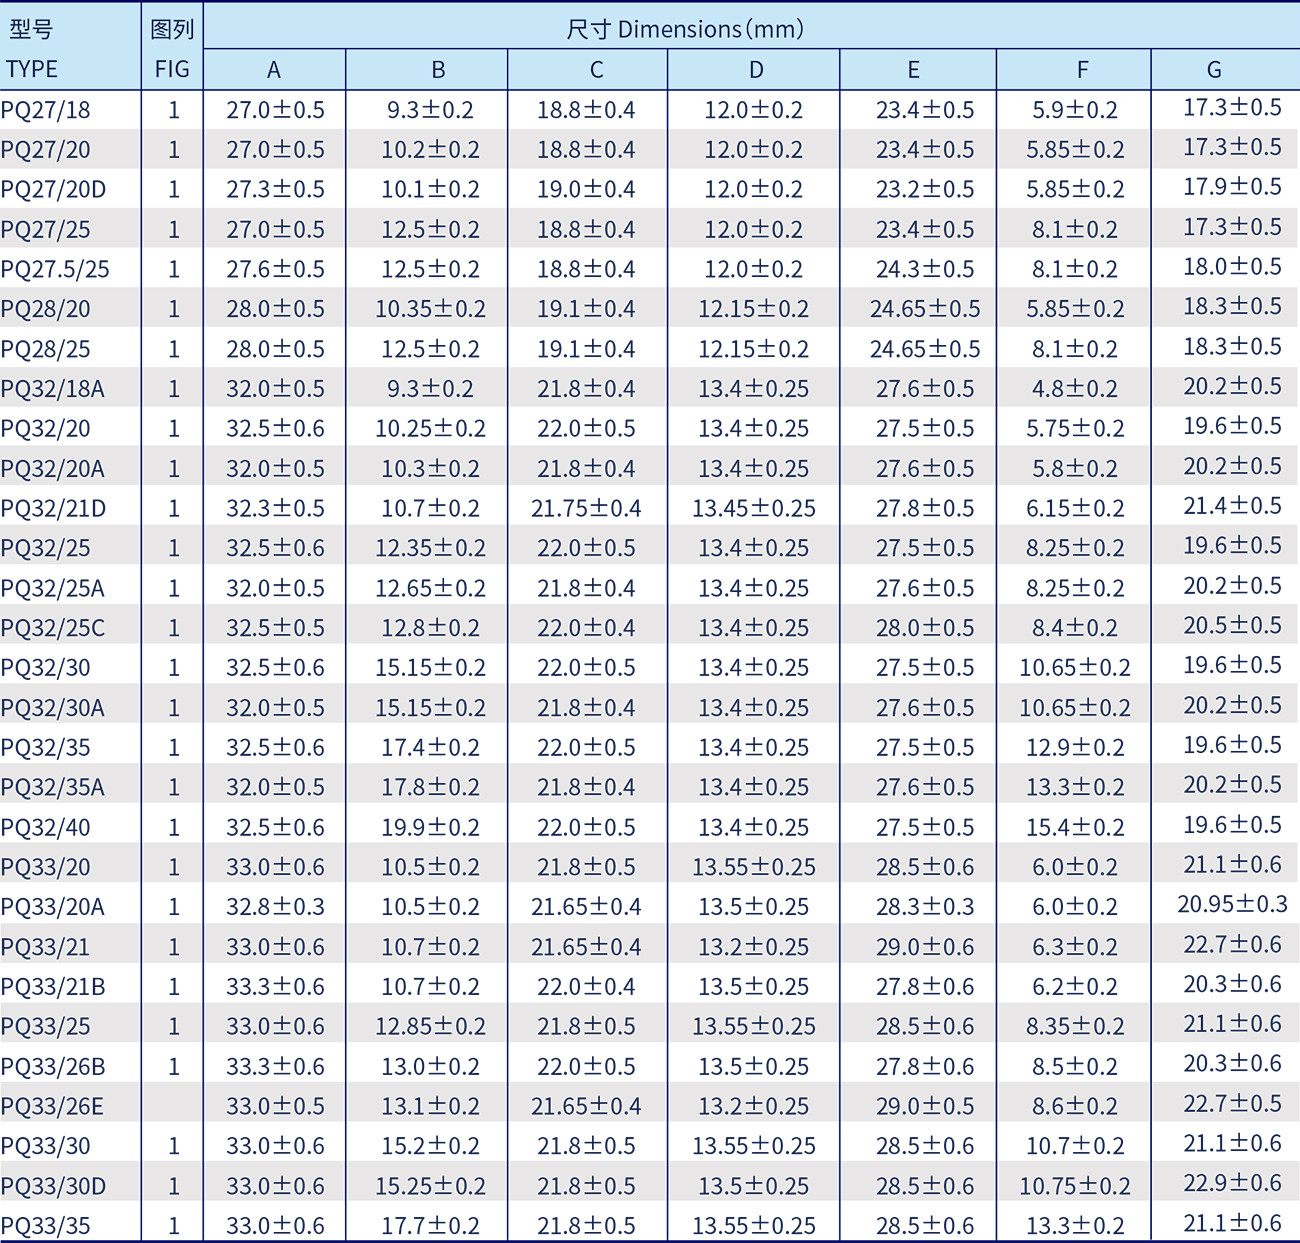Image resolution: width=1300 pixels, height=1243 pixels.
Task: Click the 20.95±0.3 value in column G
Action: coord(1232,905)
